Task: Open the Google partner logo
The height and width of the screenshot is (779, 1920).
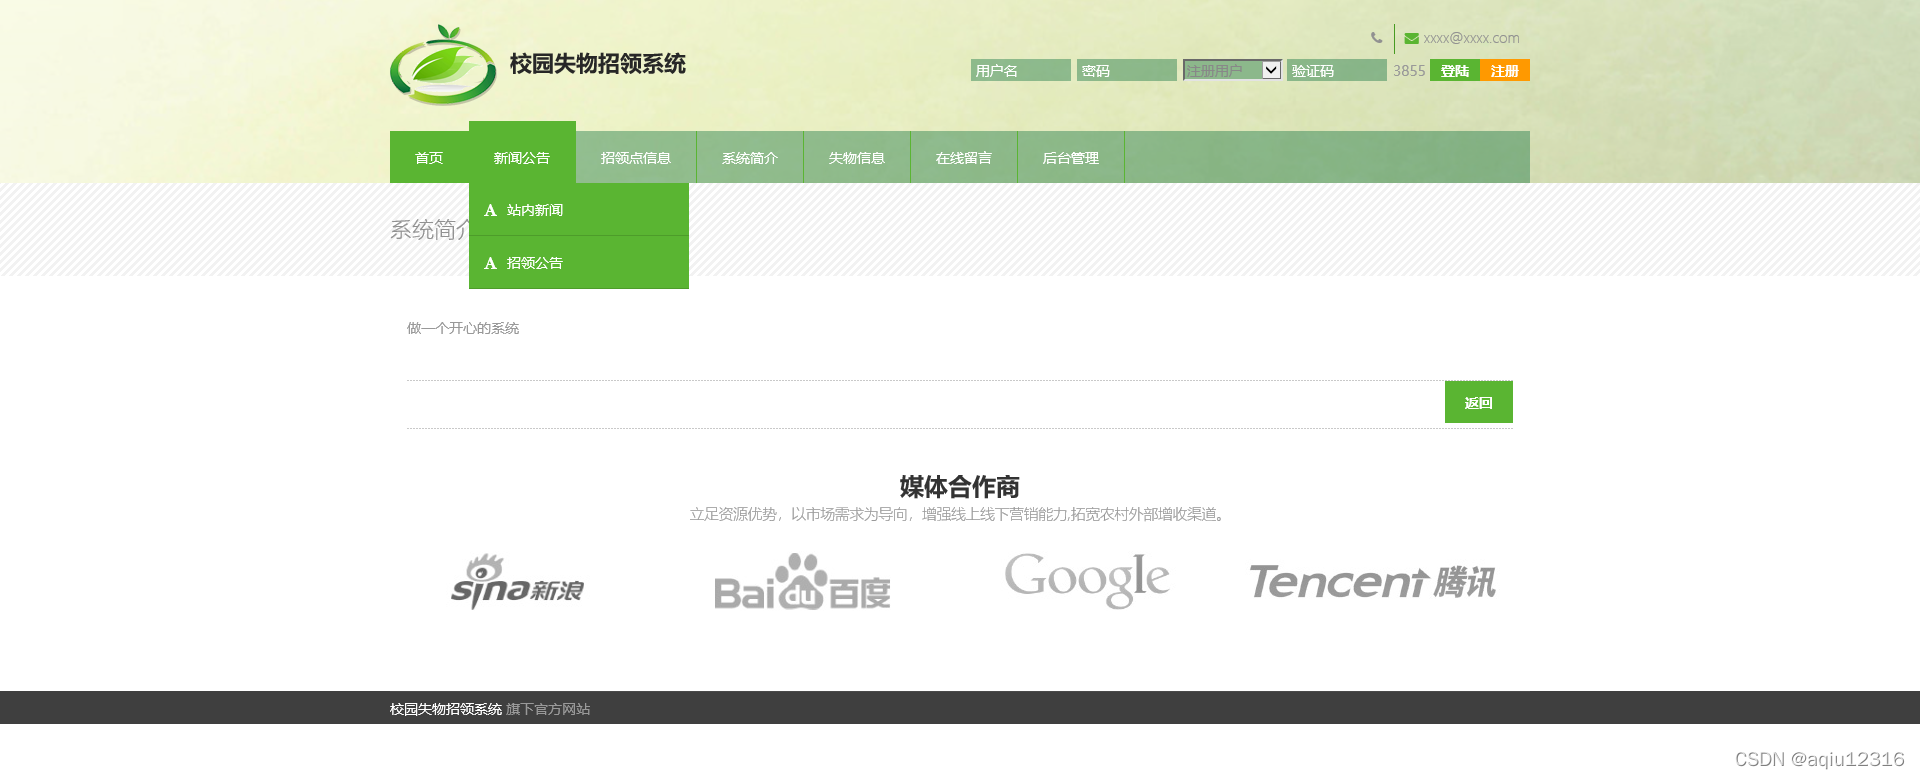Action: coord(1087,579)
